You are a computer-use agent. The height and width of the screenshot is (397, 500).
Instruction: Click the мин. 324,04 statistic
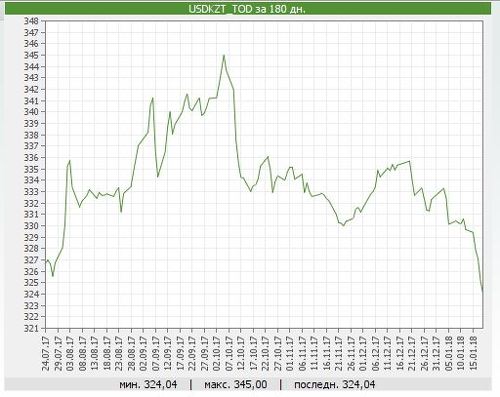pos(148,385)
